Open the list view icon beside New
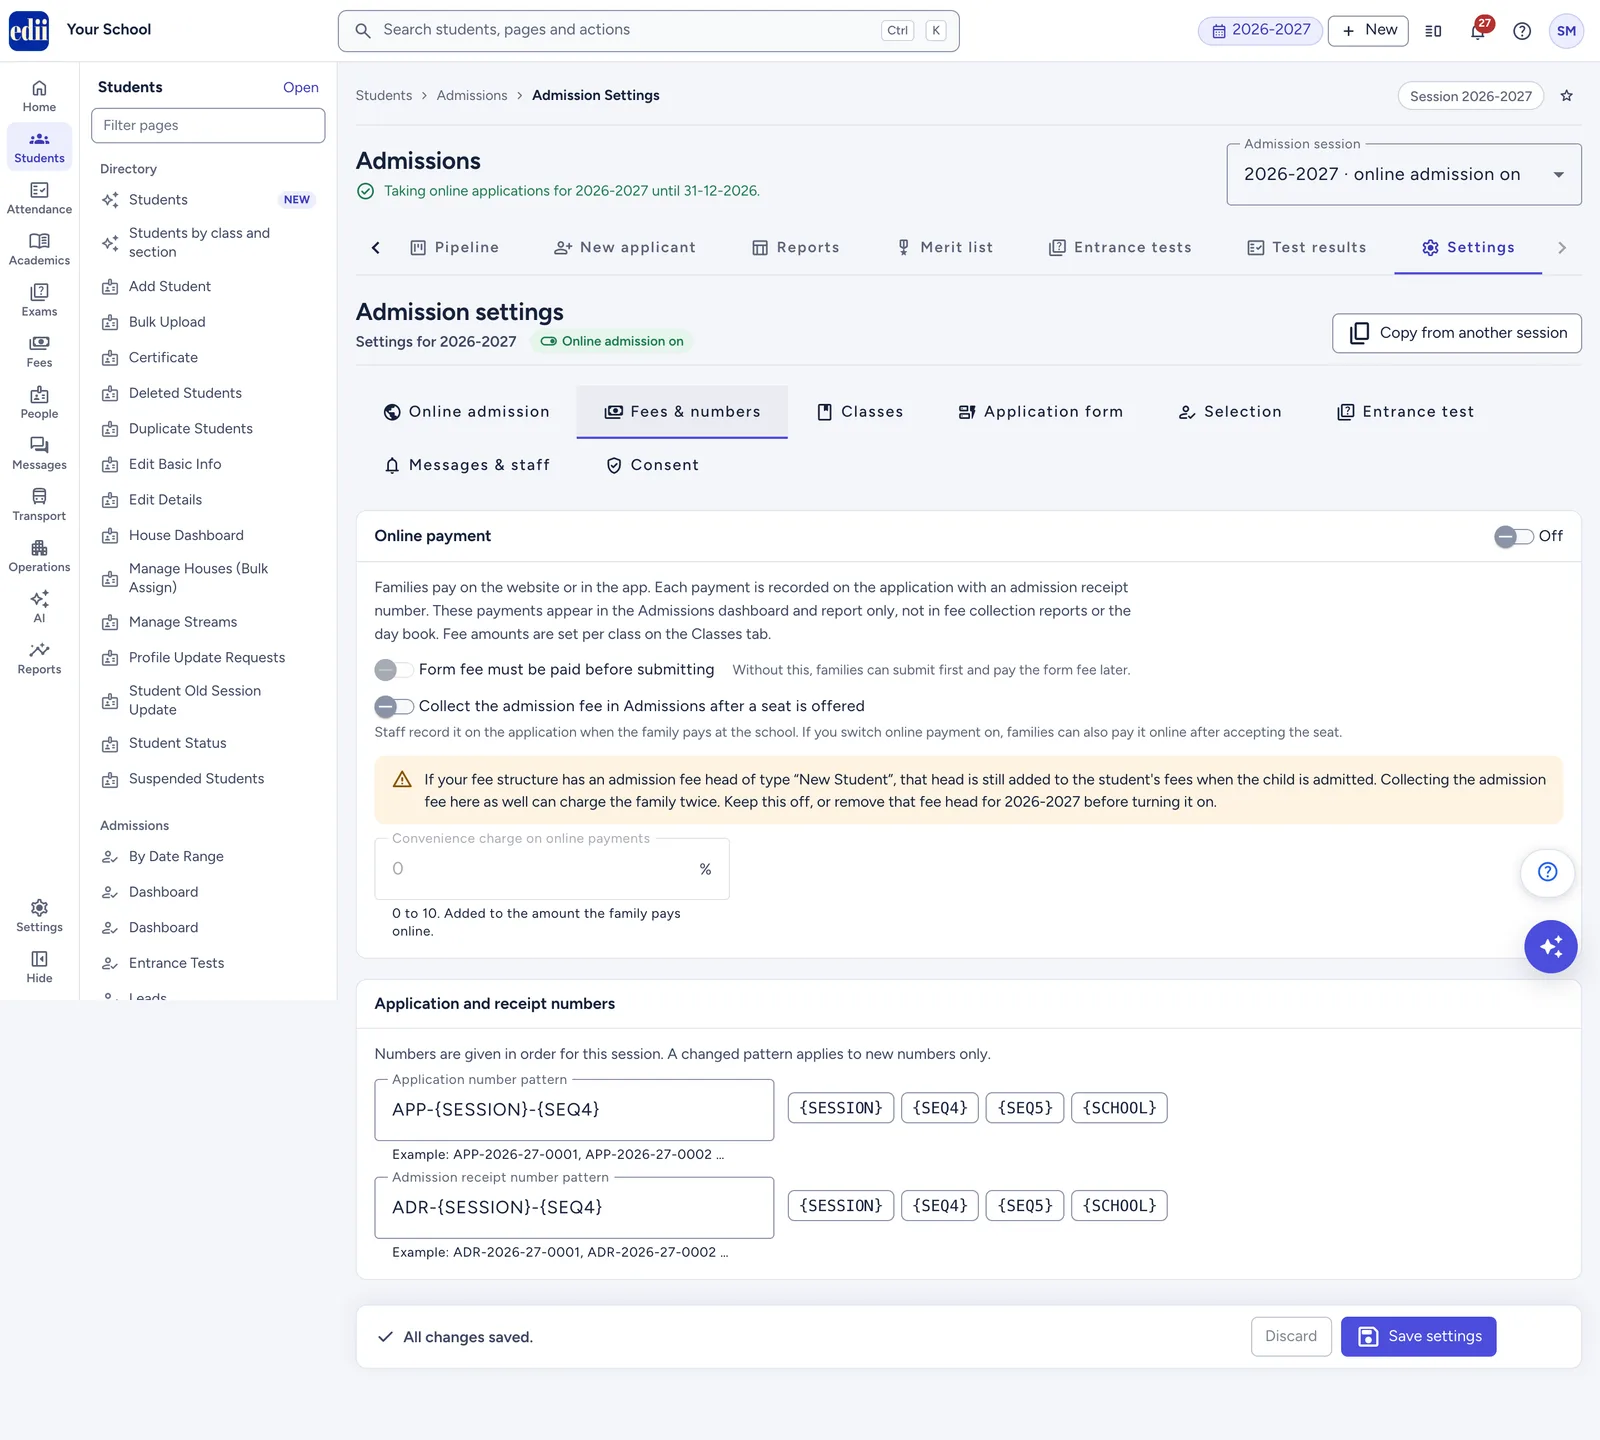Screen dimensions: 1600x1440 pyautogui.click(x=1433, y=31)
